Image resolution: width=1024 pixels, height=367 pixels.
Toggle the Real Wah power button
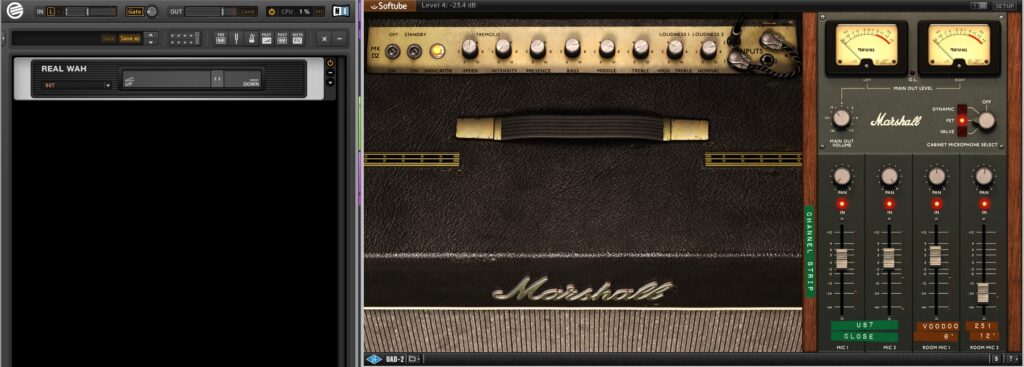click(x=330, y=63)
